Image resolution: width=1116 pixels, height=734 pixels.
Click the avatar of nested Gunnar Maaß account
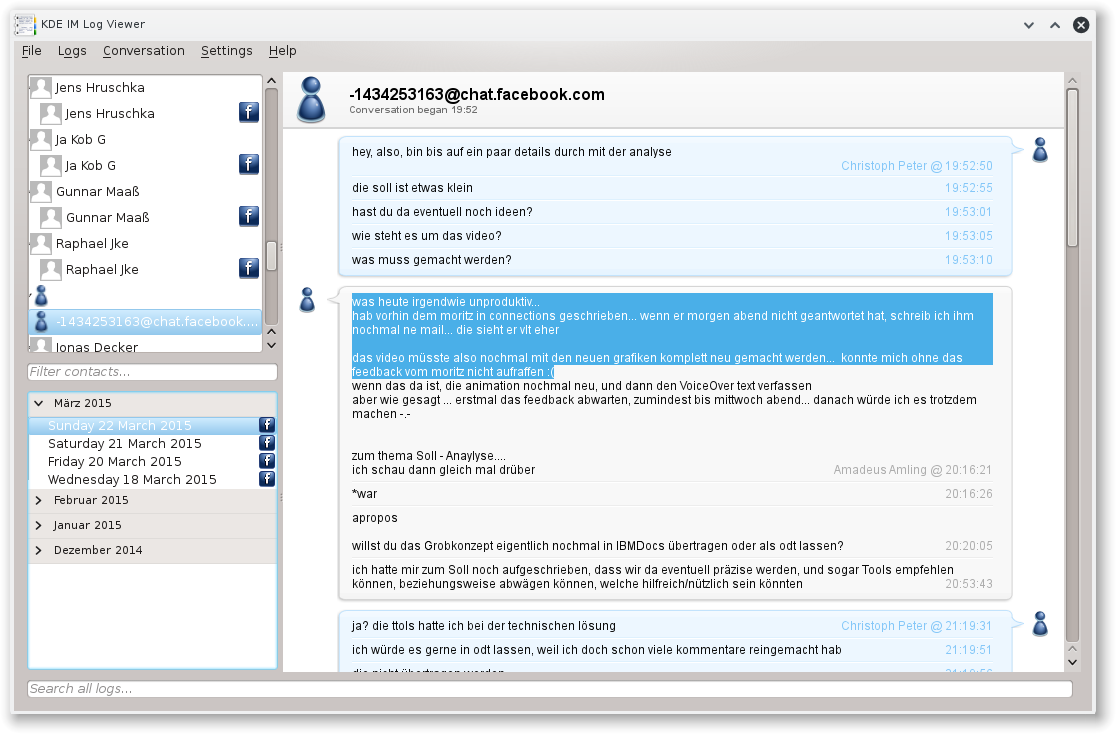[51, 217]
